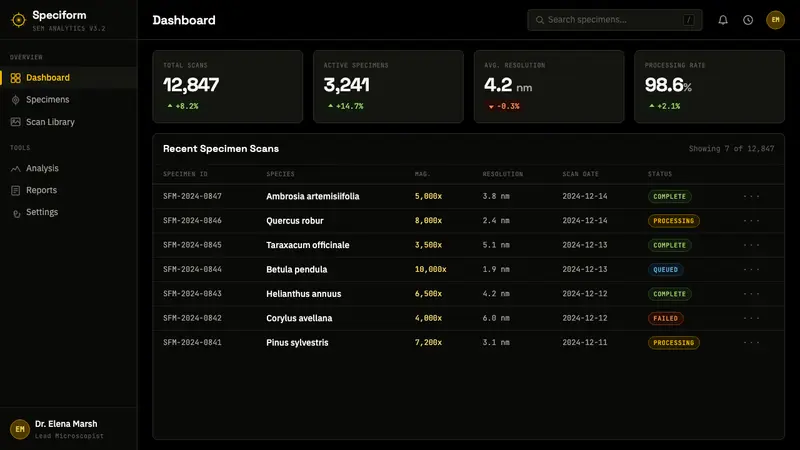Sort by Mag. column header
The image size is (800, 450).
pyautogui.click(x=422, y=174)
